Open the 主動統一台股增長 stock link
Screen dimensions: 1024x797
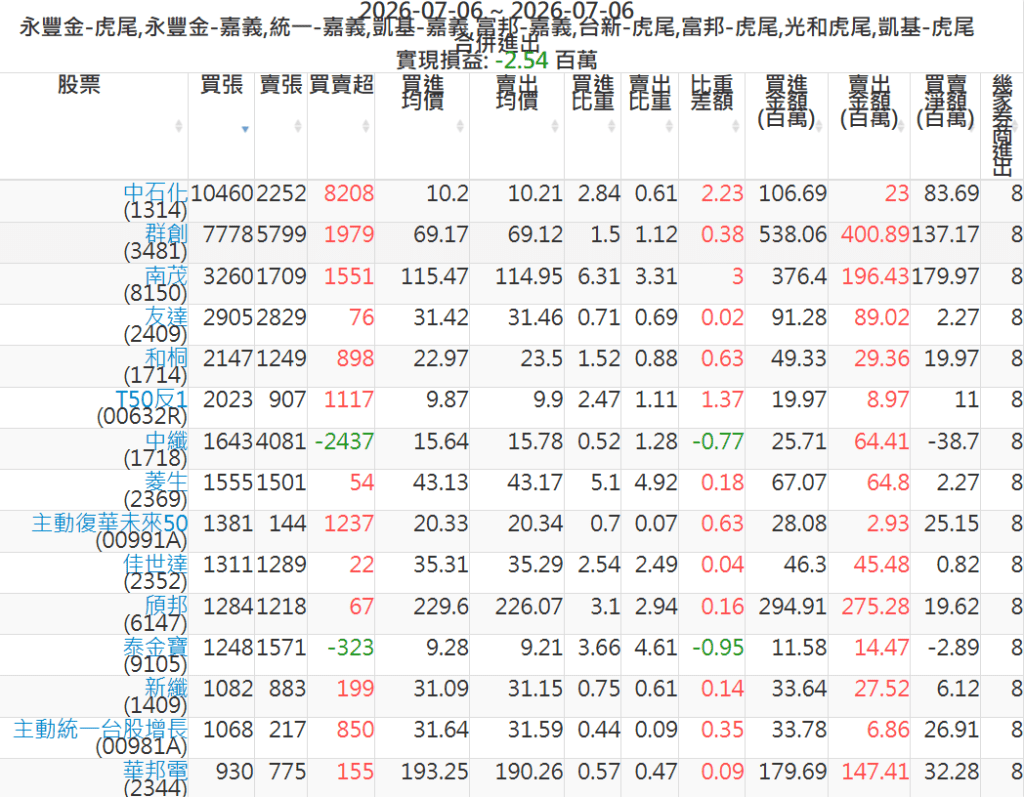coord(101,729)
